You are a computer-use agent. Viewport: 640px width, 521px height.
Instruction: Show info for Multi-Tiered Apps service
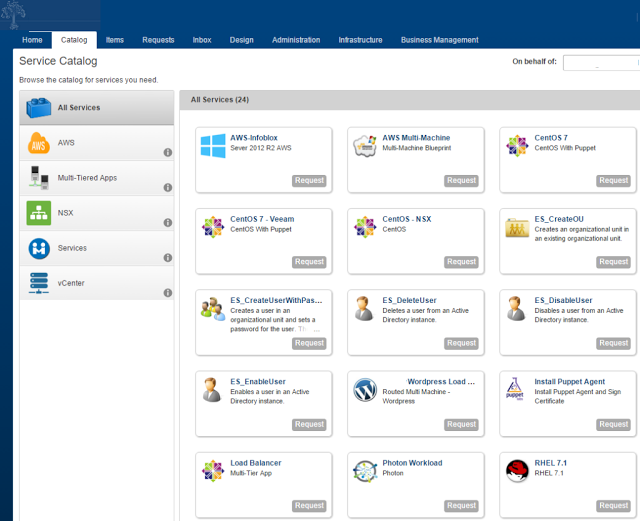pyautogui.click(x=168, y=187)
